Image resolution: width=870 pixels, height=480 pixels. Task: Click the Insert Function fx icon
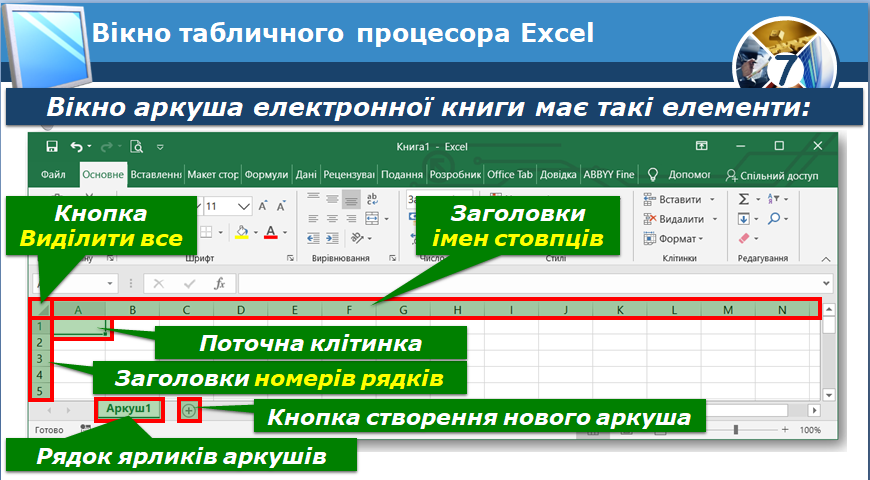(x=220, y=284)
